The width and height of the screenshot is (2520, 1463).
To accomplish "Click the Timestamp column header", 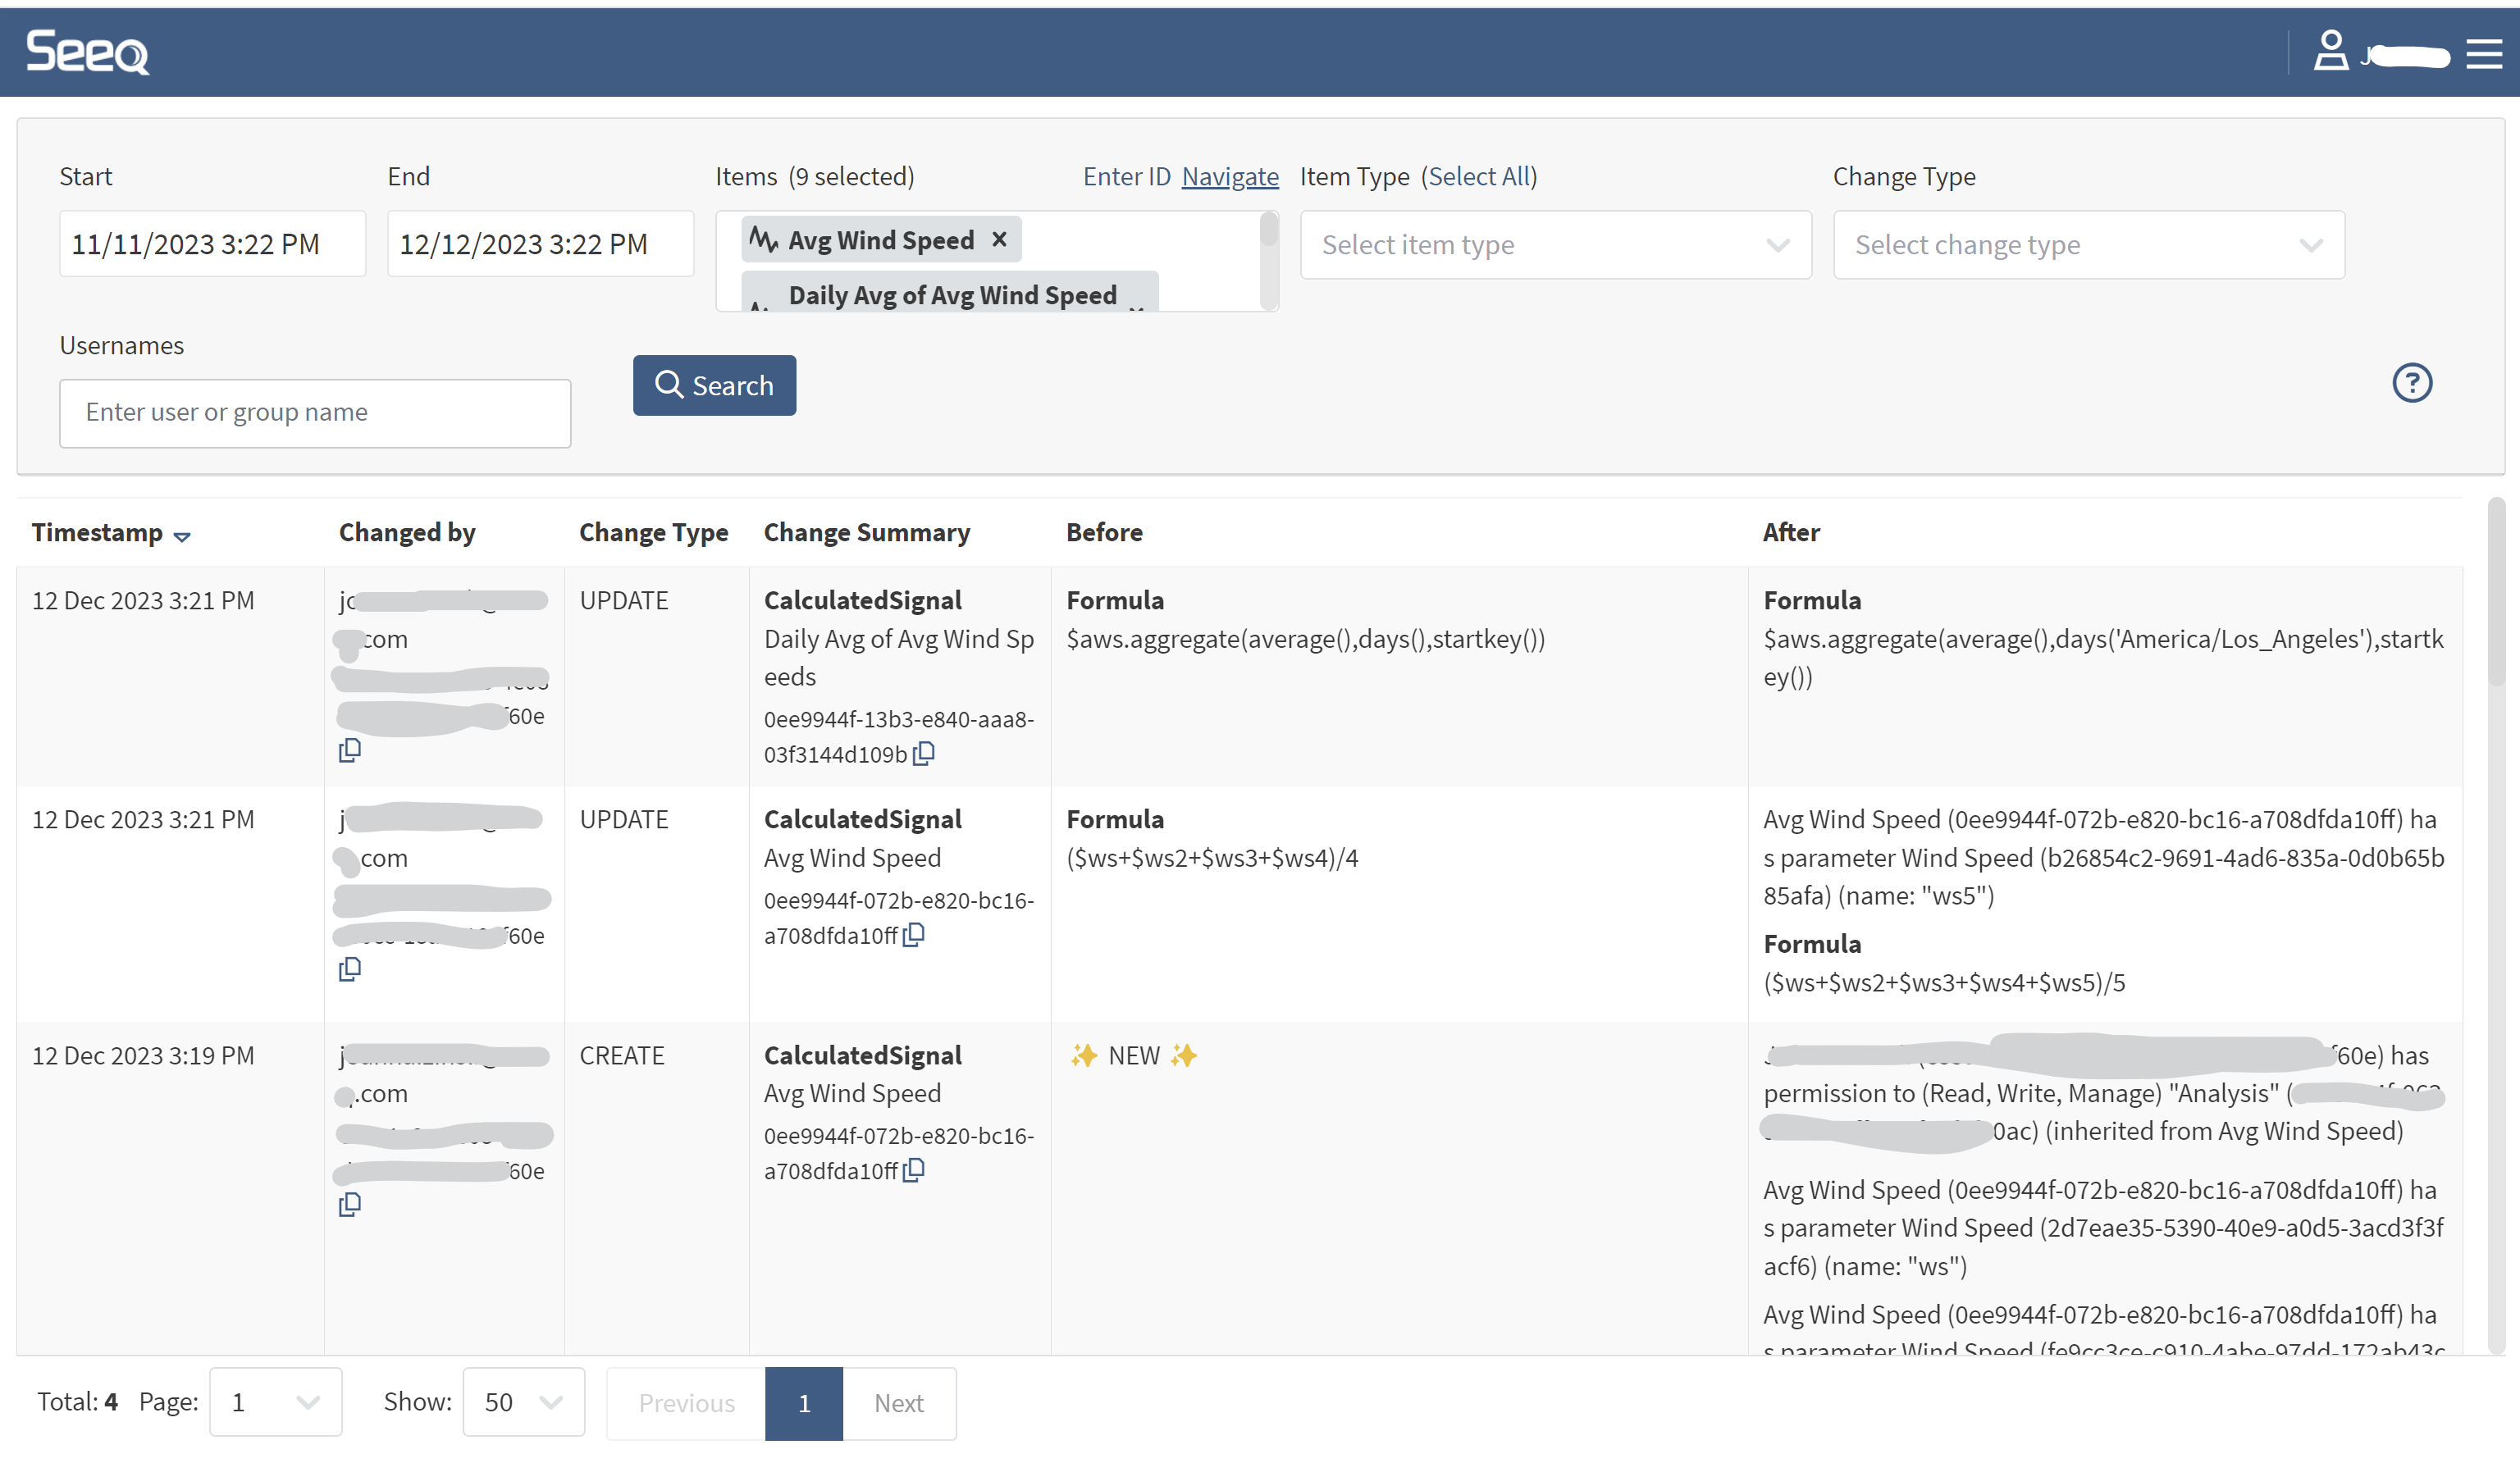I will [x=97, y=532].
